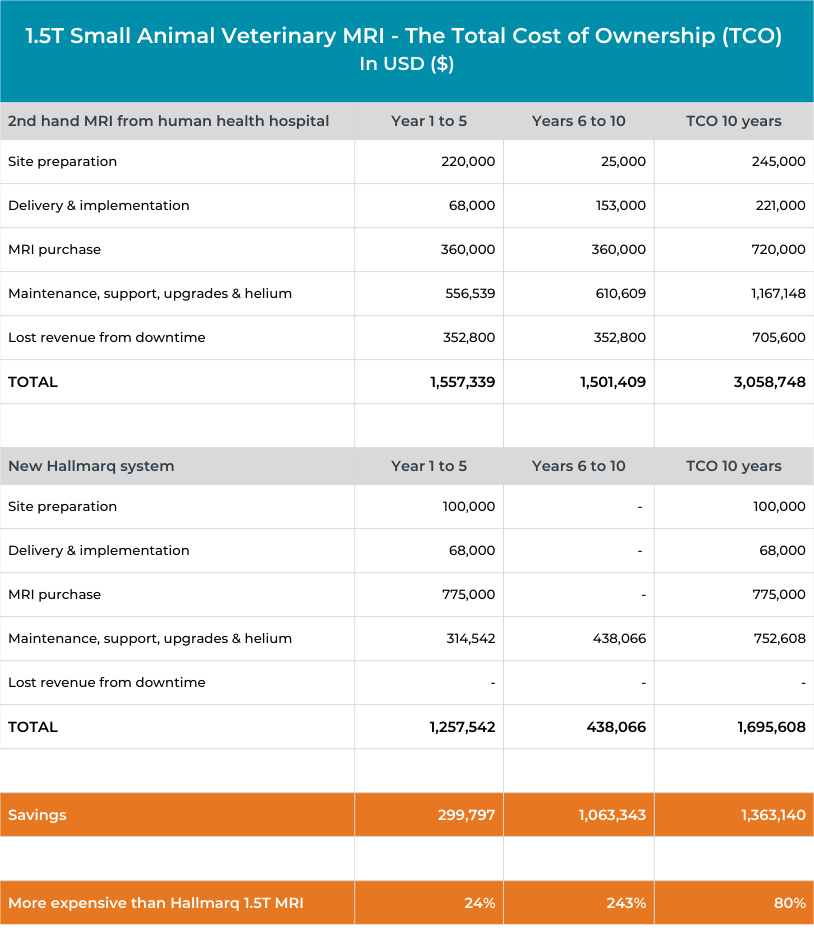814x932 pixels.
Task: Click the 'In USD ($)' subtitle
Action: (407, 64)
